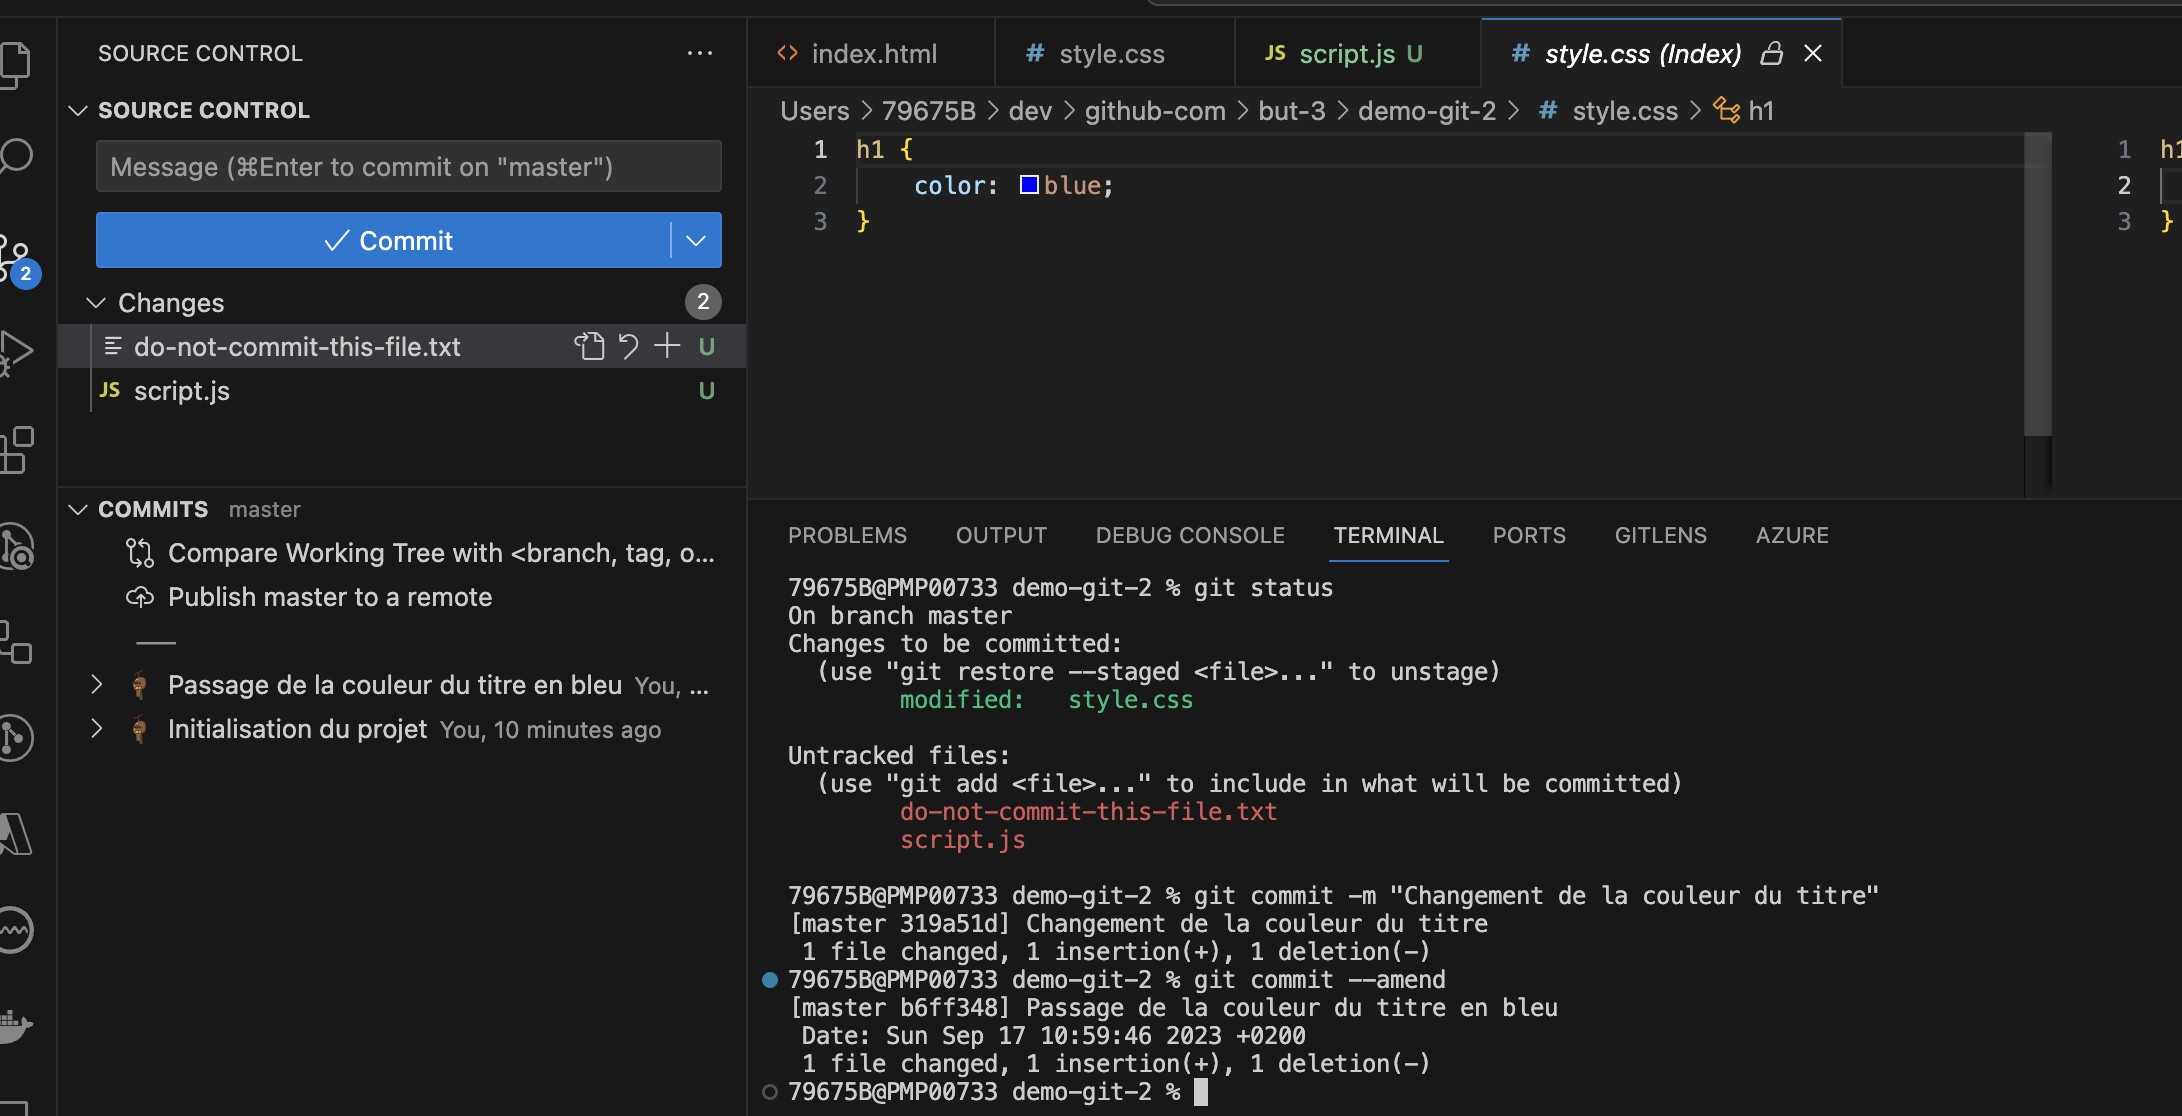
Task: Click Publish master to a remote
Action: [403, 597]
